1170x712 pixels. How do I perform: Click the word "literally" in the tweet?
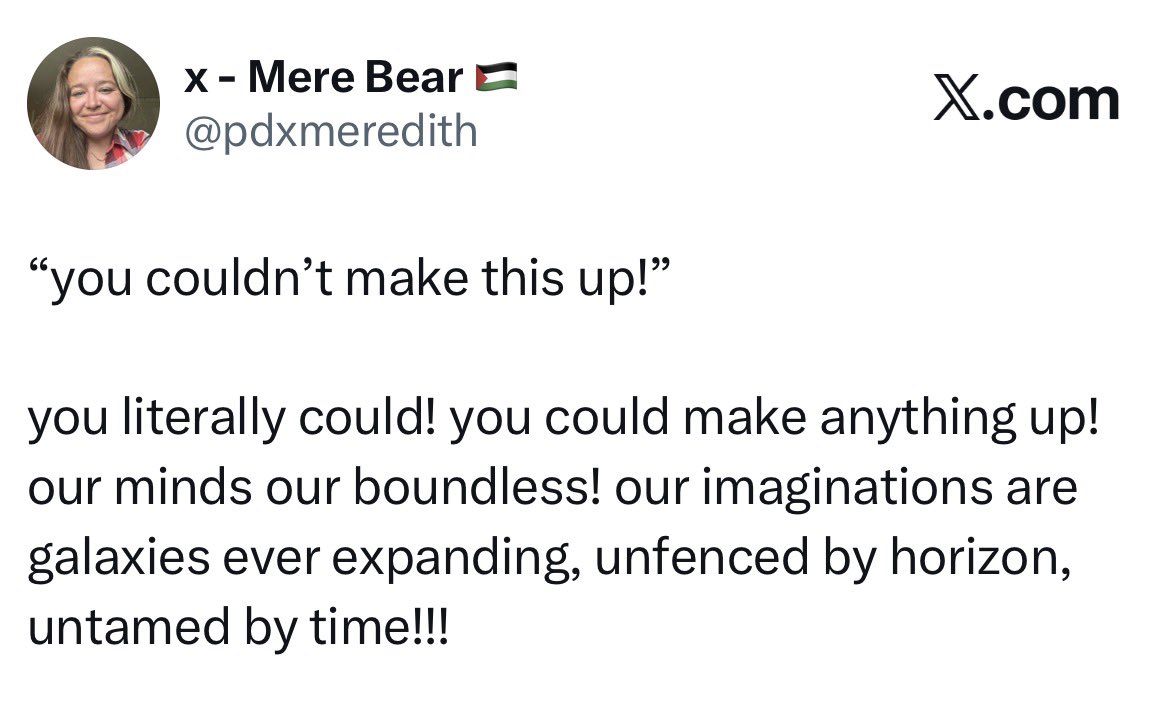click(x=204, y=417)
